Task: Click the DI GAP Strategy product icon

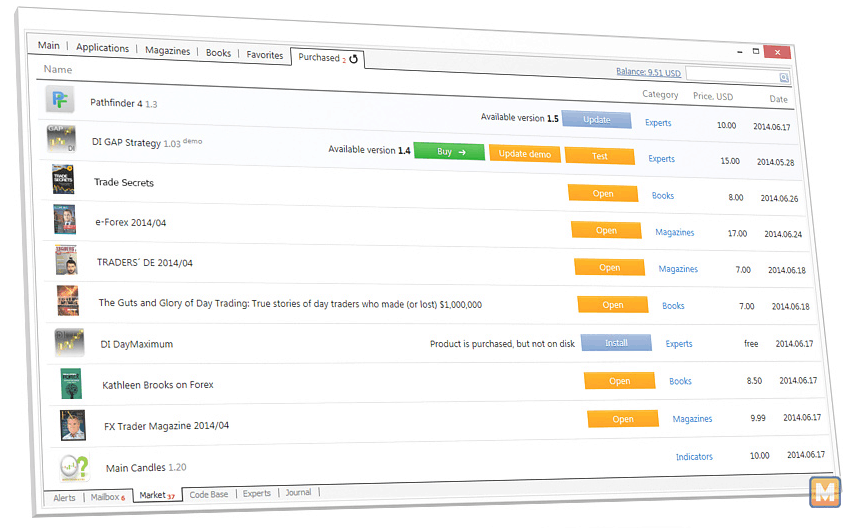Action: coord(62,139)
